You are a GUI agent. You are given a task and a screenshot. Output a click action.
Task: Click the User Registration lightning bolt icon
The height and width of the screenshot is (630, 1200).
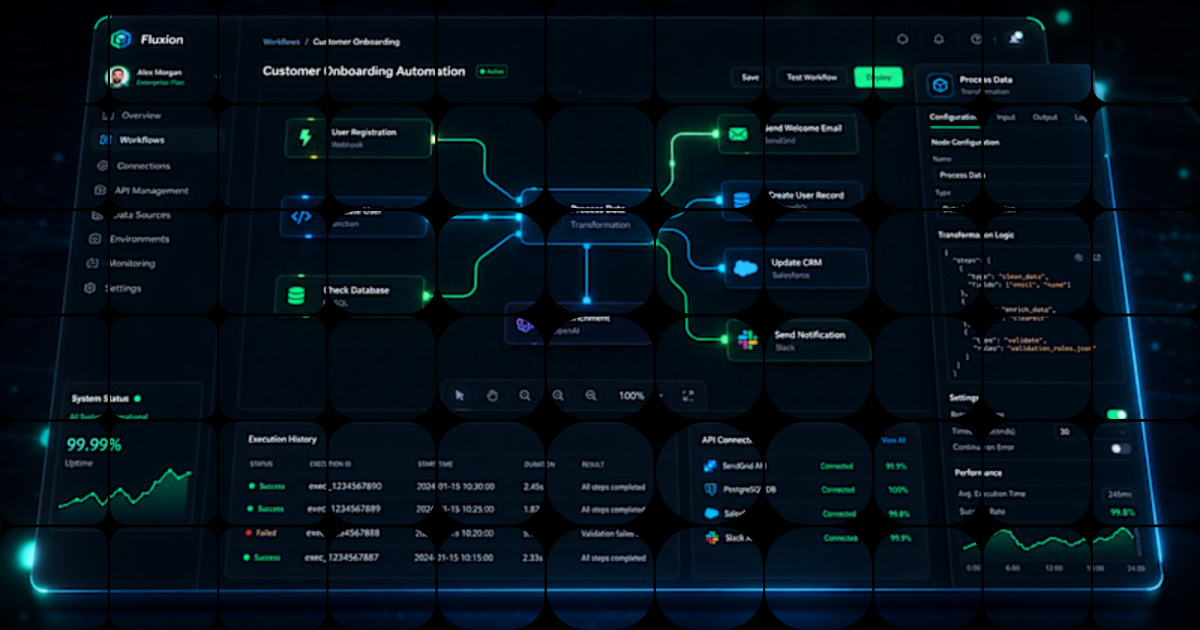(x=305, y=137)
